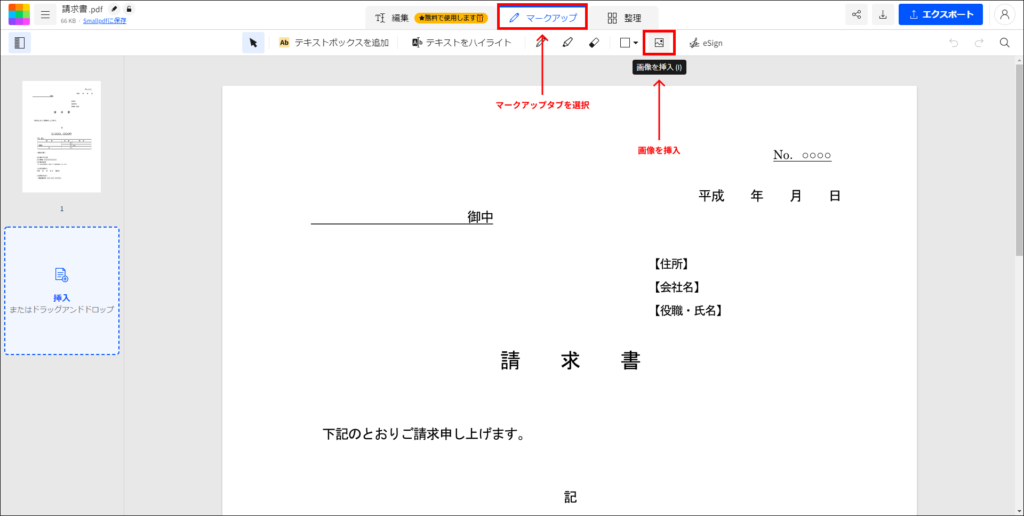Select the highlighter marker tool
Image resolution: width=1024 pixels, height=516 pixels.
coord(567,43)
